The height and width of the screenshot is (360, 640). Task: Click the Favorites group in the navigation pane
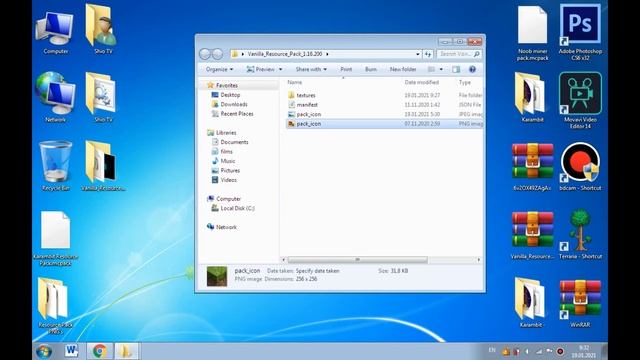(x=227, y=85)
